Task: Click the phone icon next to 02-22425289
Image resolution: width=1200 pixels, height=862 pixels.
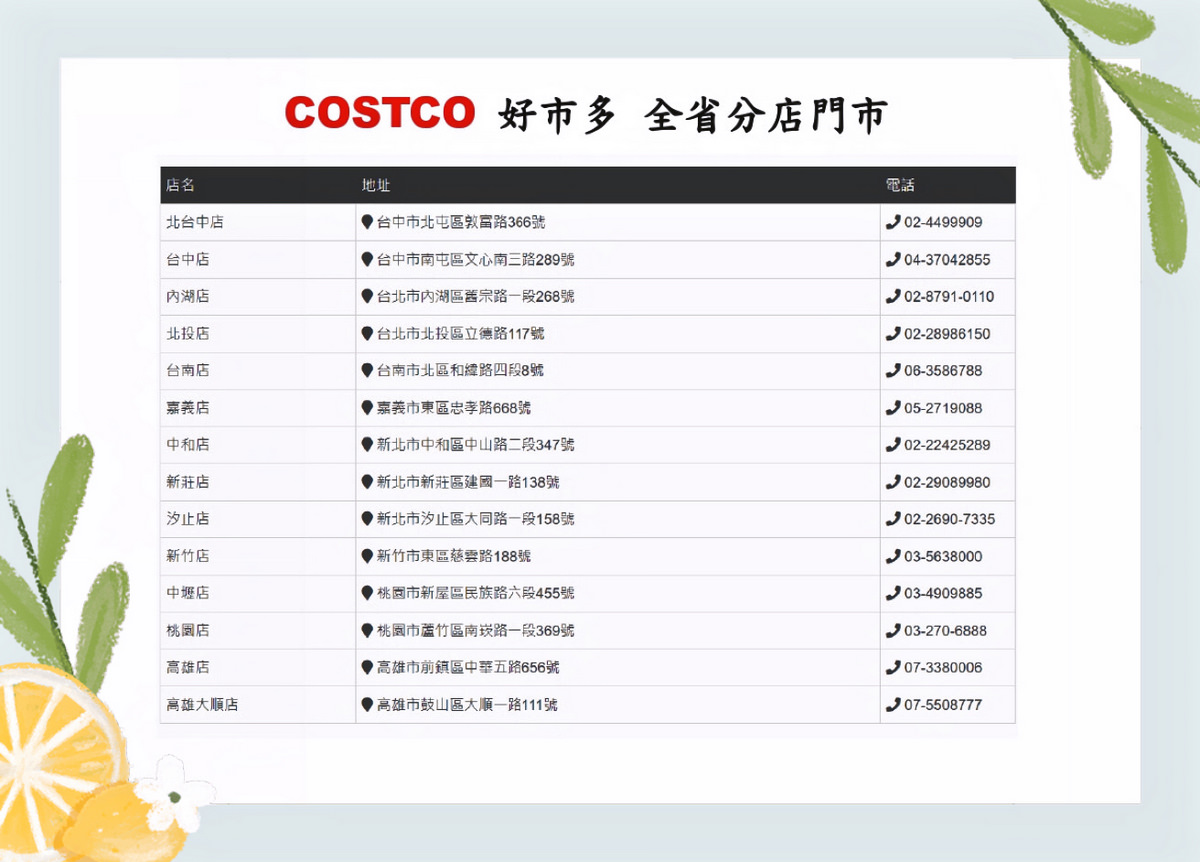Action: pos(893,444)
